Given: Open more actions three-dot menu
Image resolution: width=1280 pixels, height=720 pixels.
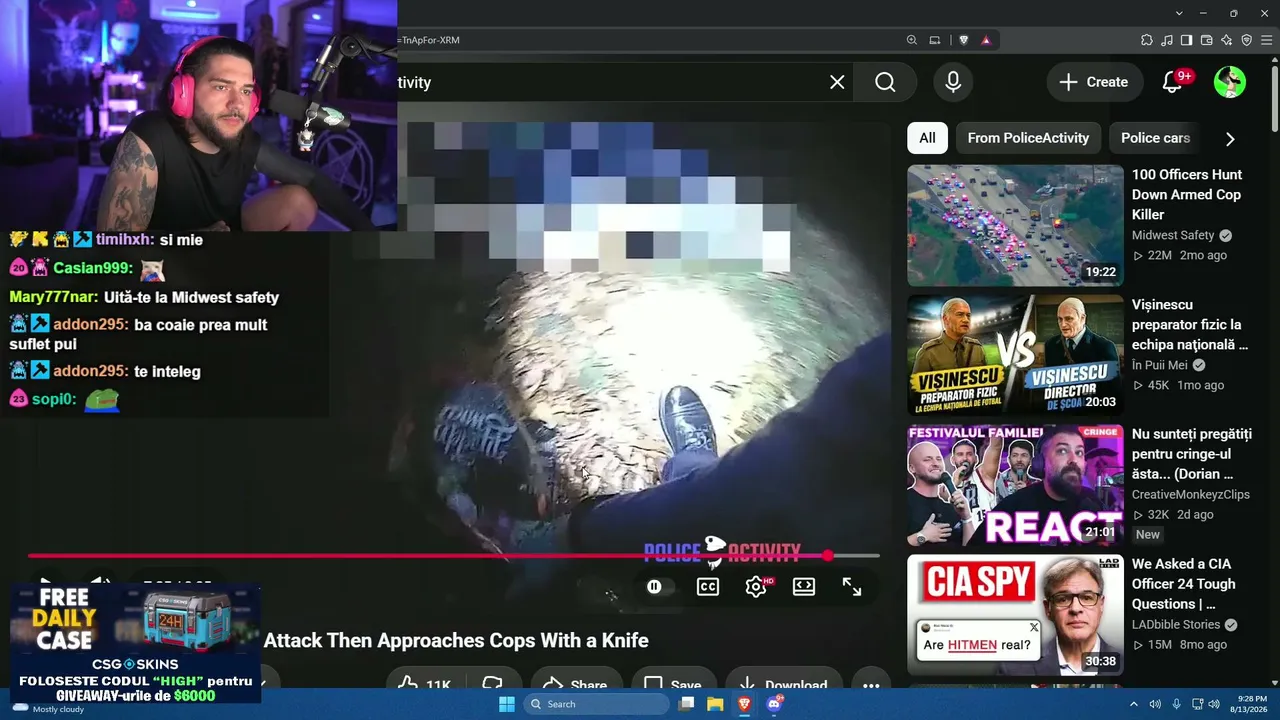Looking at the screenshot, I should [x=871, y=685].
